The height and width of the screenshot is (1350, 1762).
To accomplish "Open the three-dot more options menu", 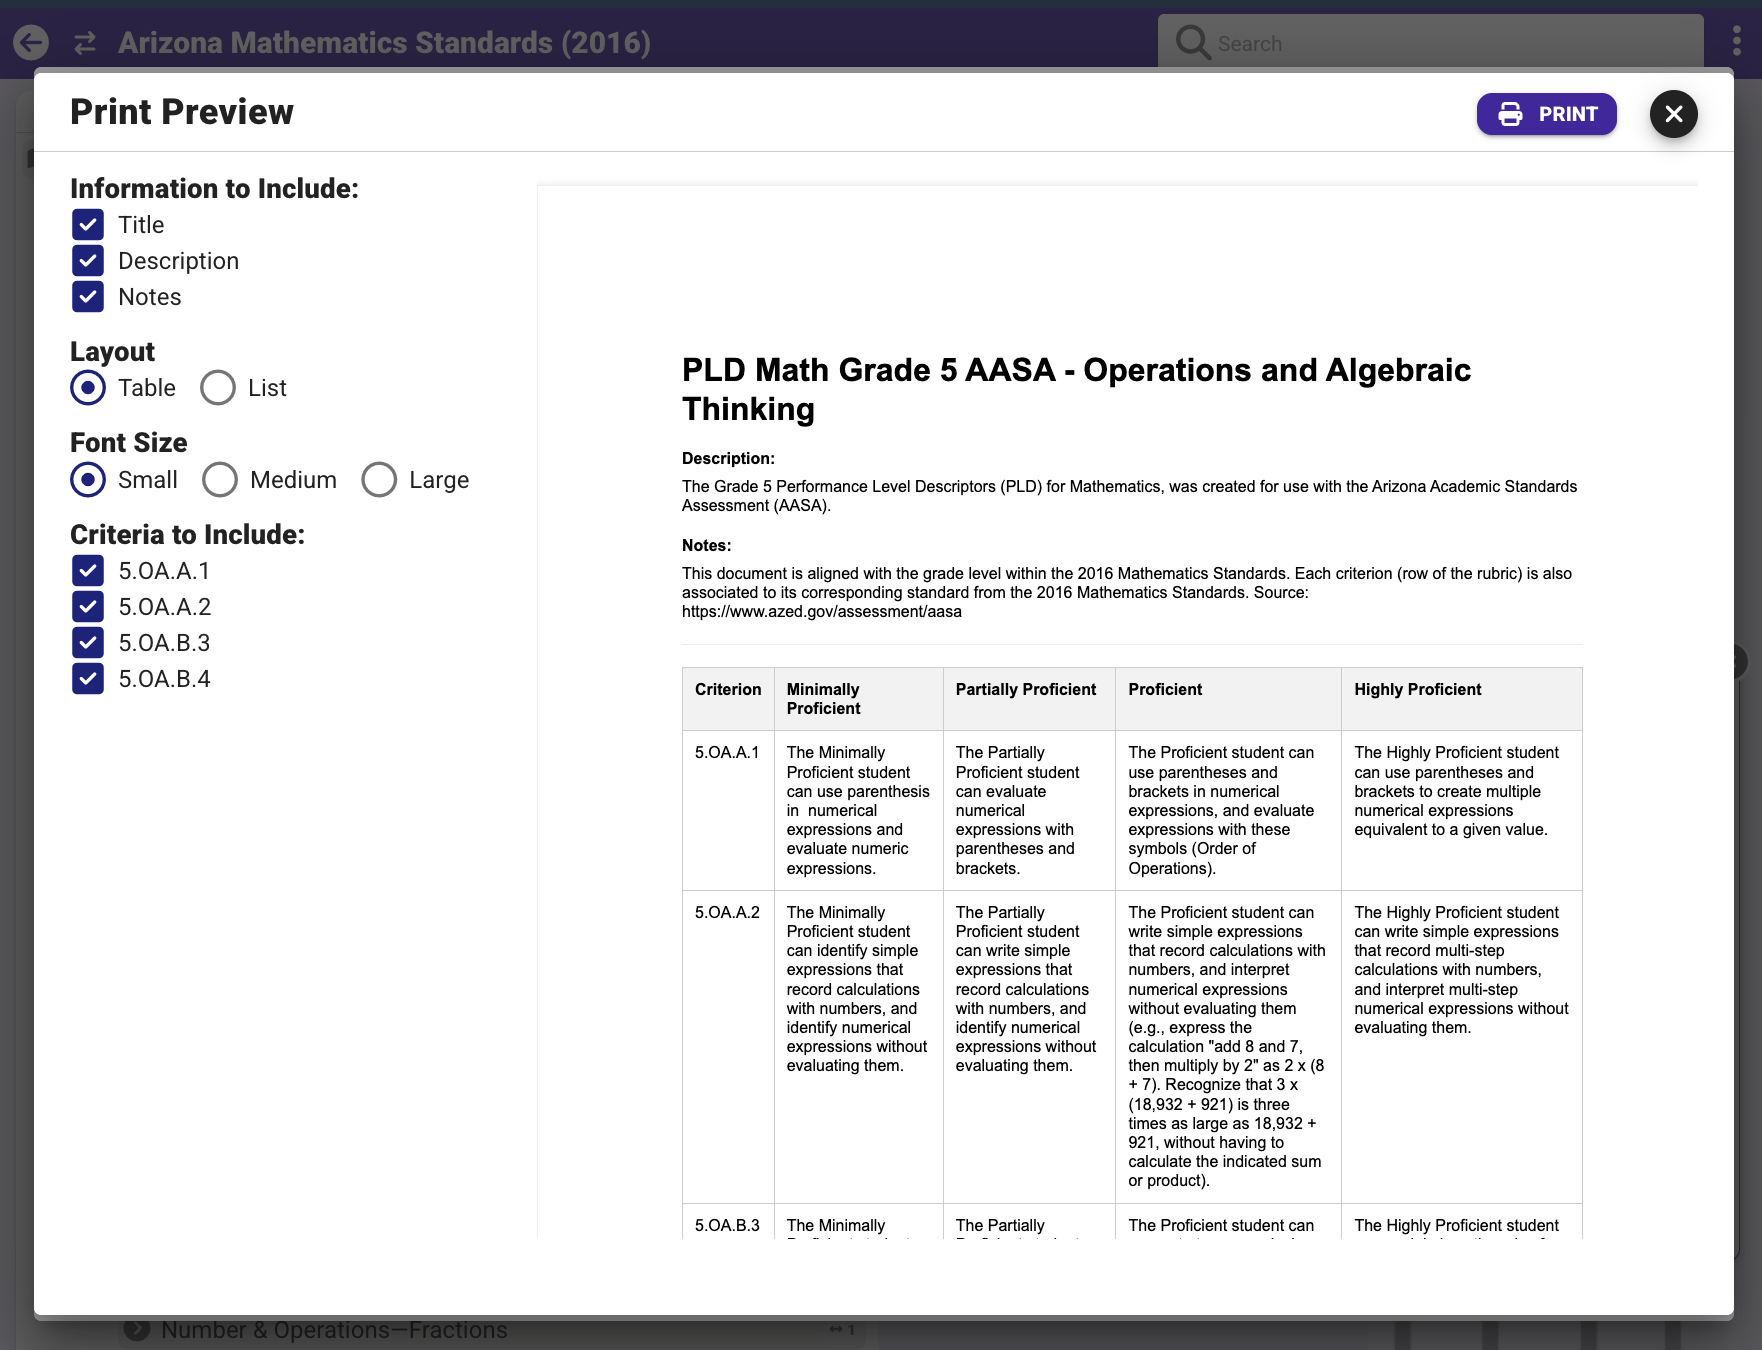I will point(1737,41).
